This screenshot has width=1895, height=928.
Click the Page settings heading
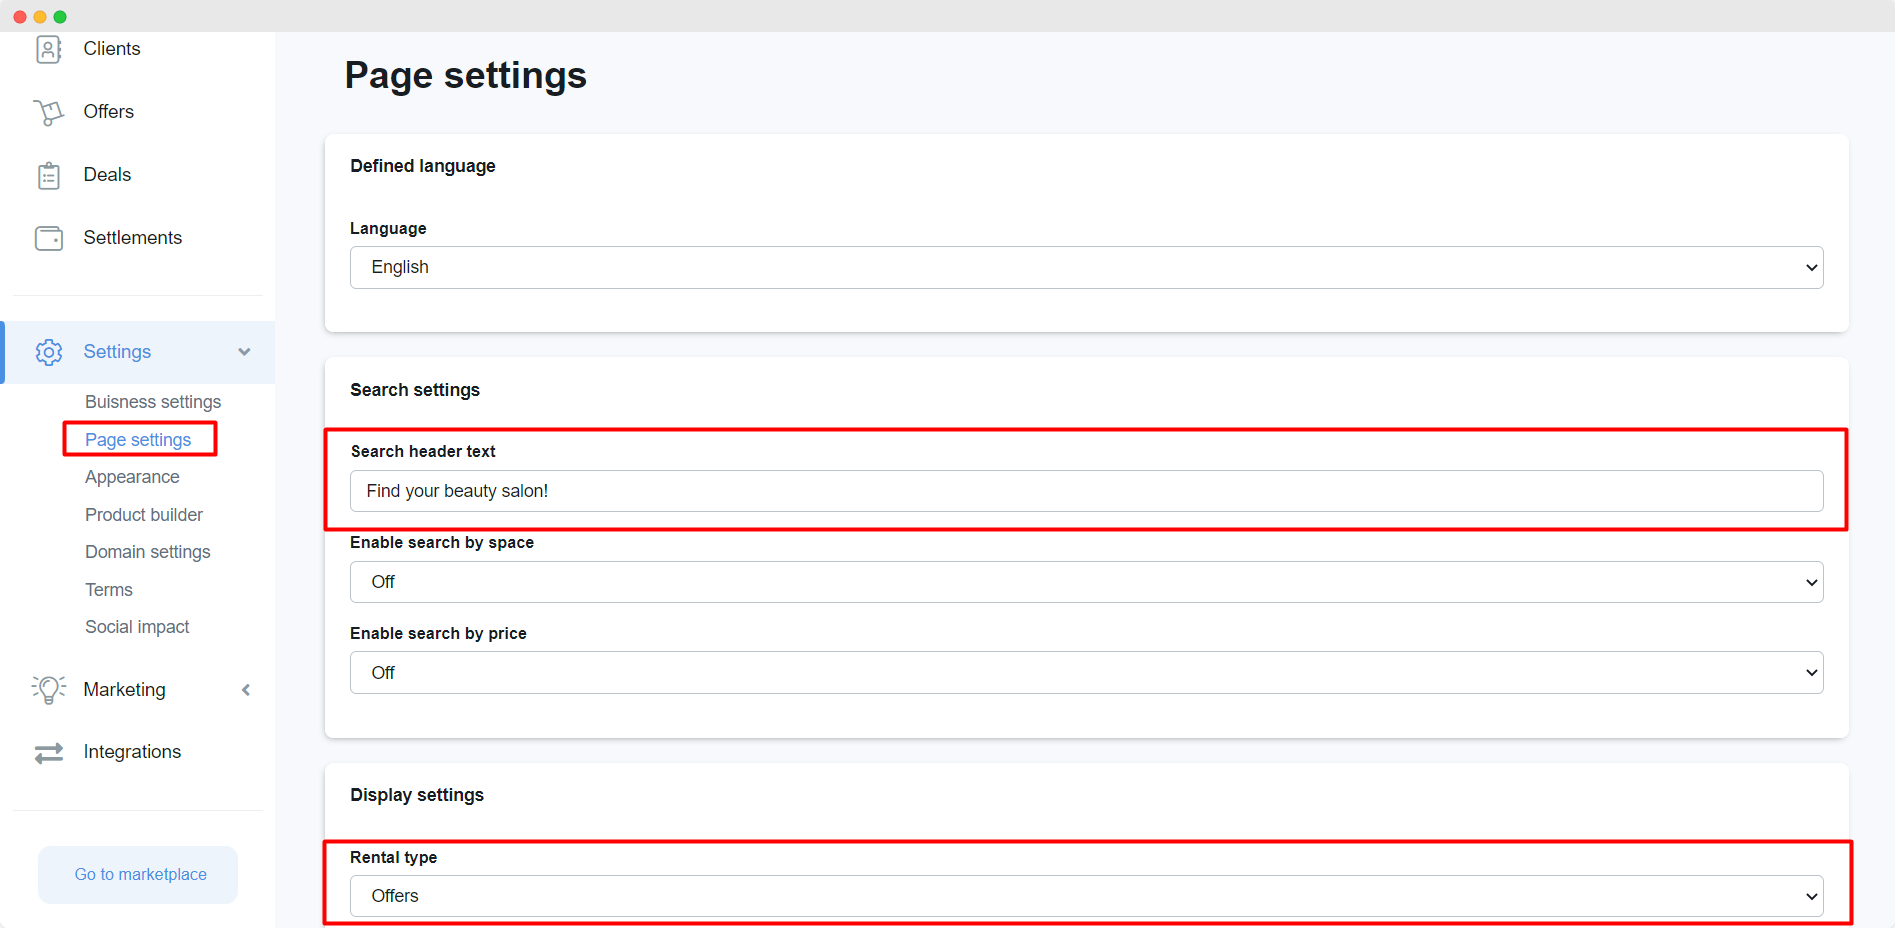tap(466, 76)
